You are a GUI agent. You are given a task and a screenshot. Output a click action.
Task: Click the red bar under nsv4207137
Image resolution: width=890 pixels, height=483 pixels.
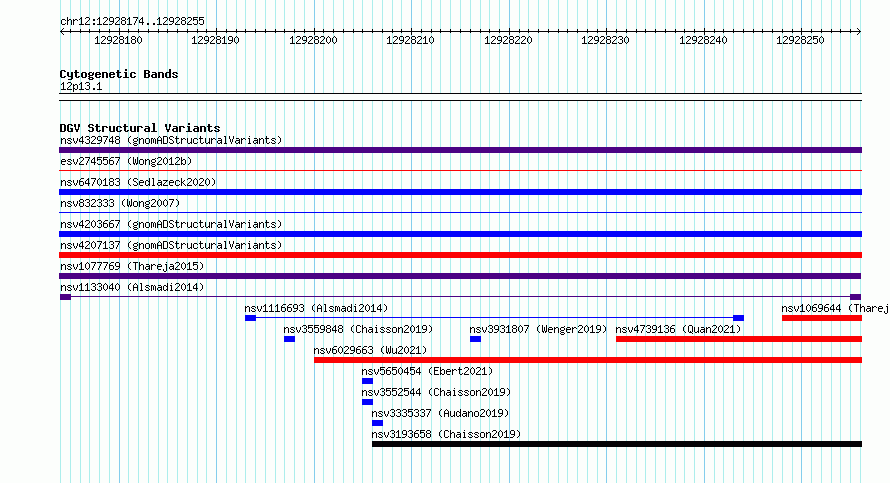[x=460, y=255]
